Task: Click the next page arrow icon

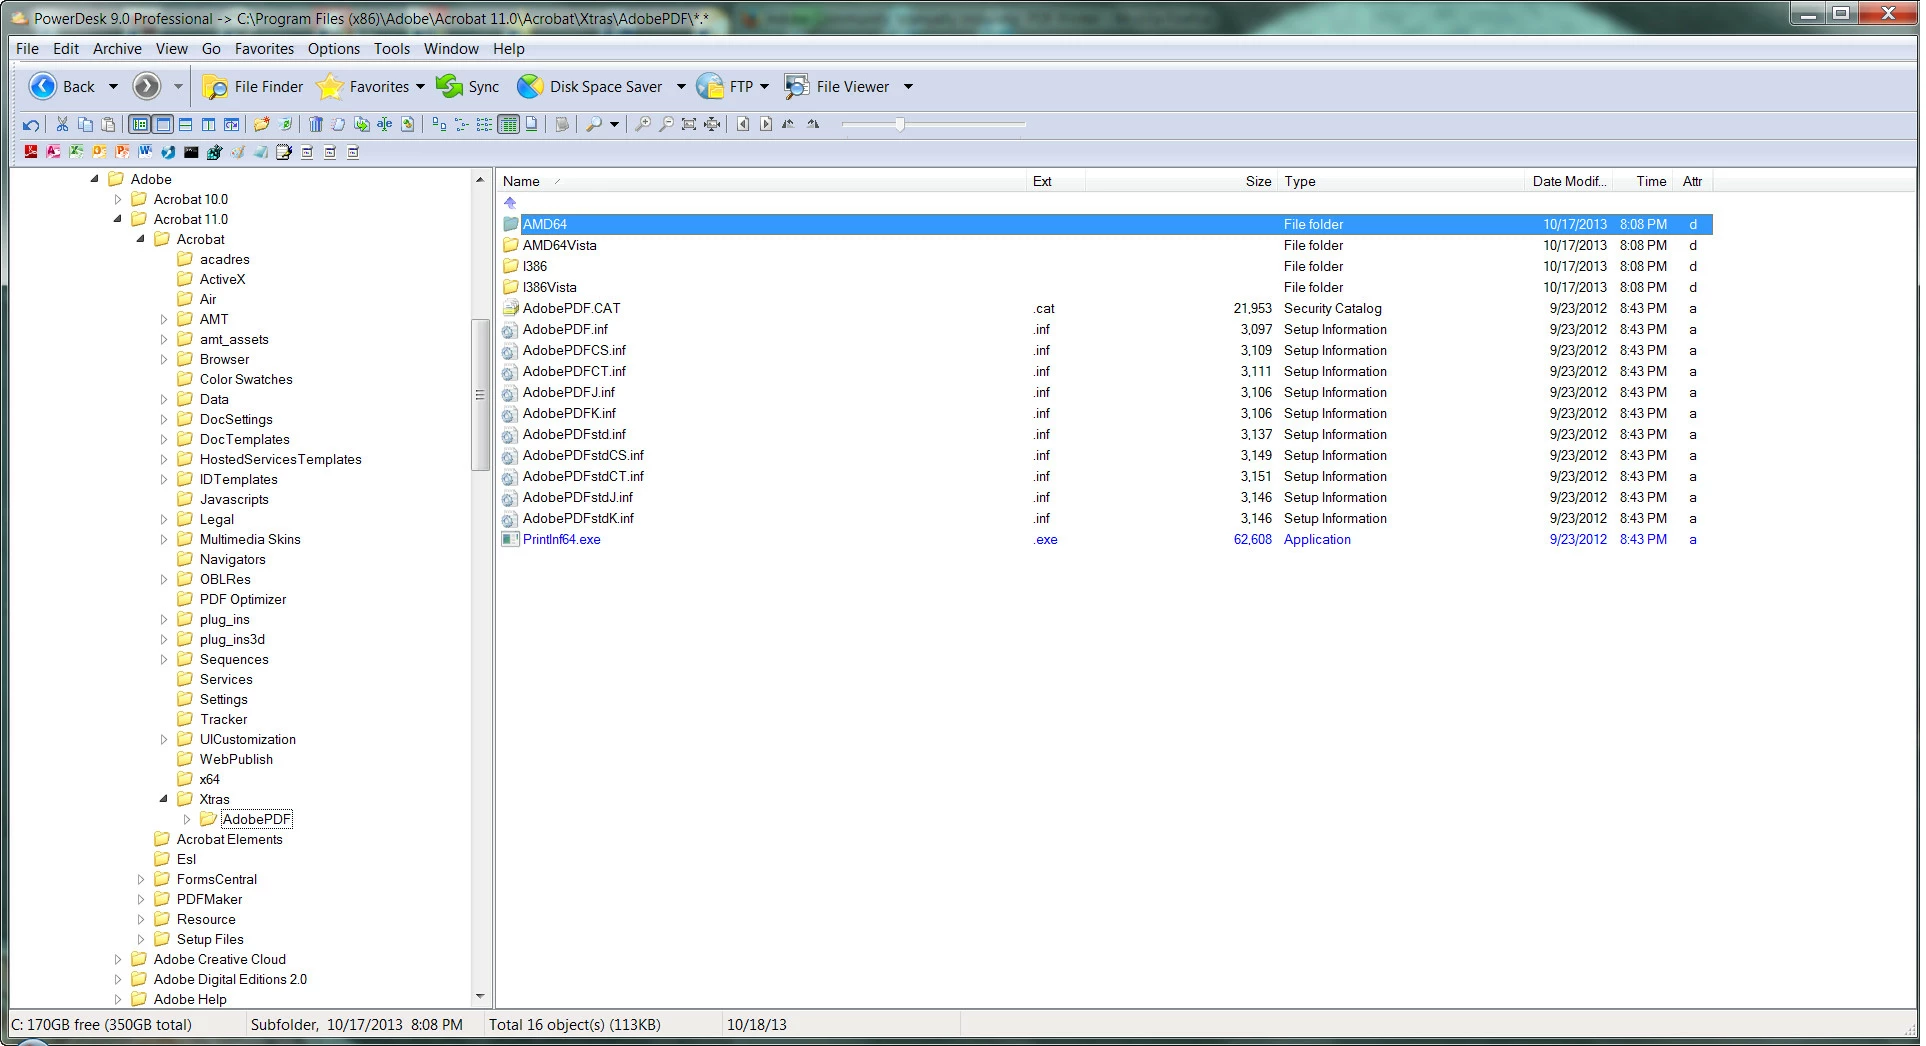Action: pos(766,124)
